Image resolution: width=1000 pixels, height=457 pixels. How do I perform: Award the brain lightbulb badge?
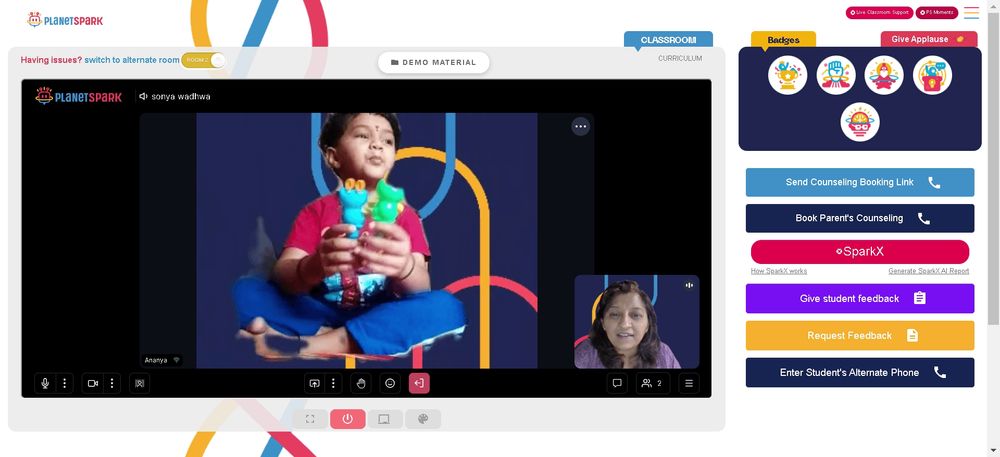860,122
